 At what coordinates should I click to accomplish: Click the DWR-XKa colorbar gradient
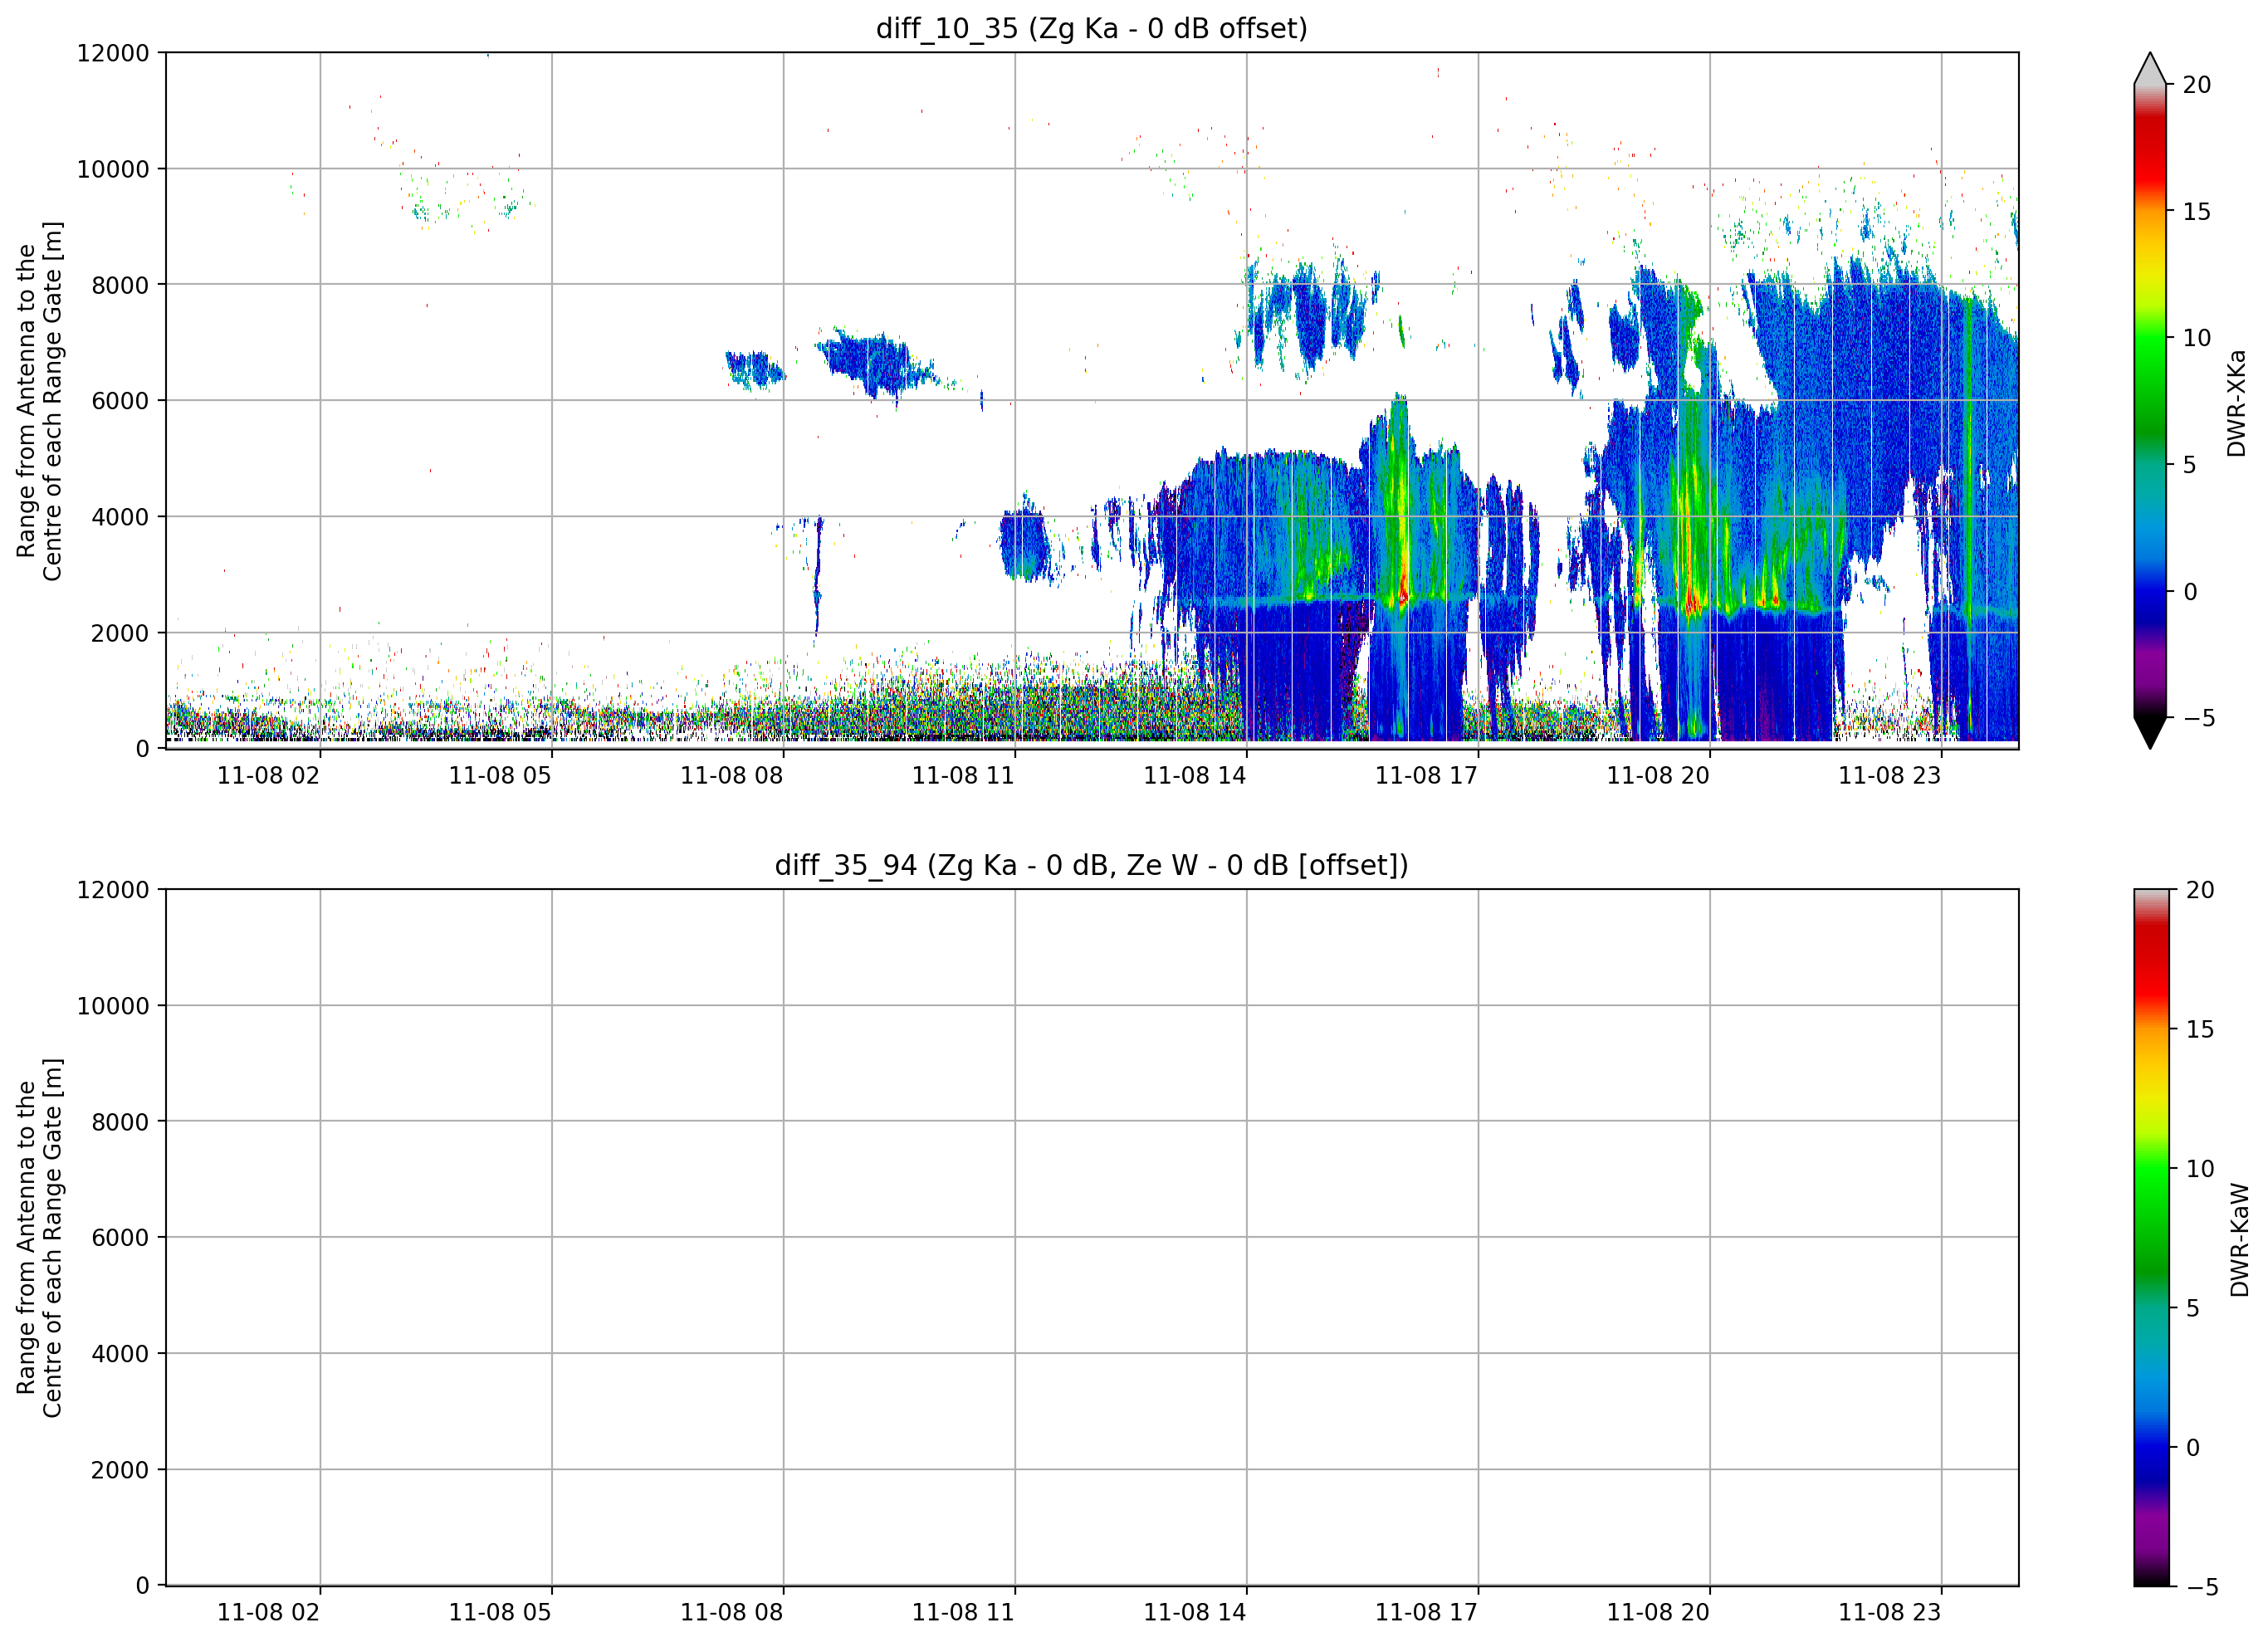(2149, 400)
